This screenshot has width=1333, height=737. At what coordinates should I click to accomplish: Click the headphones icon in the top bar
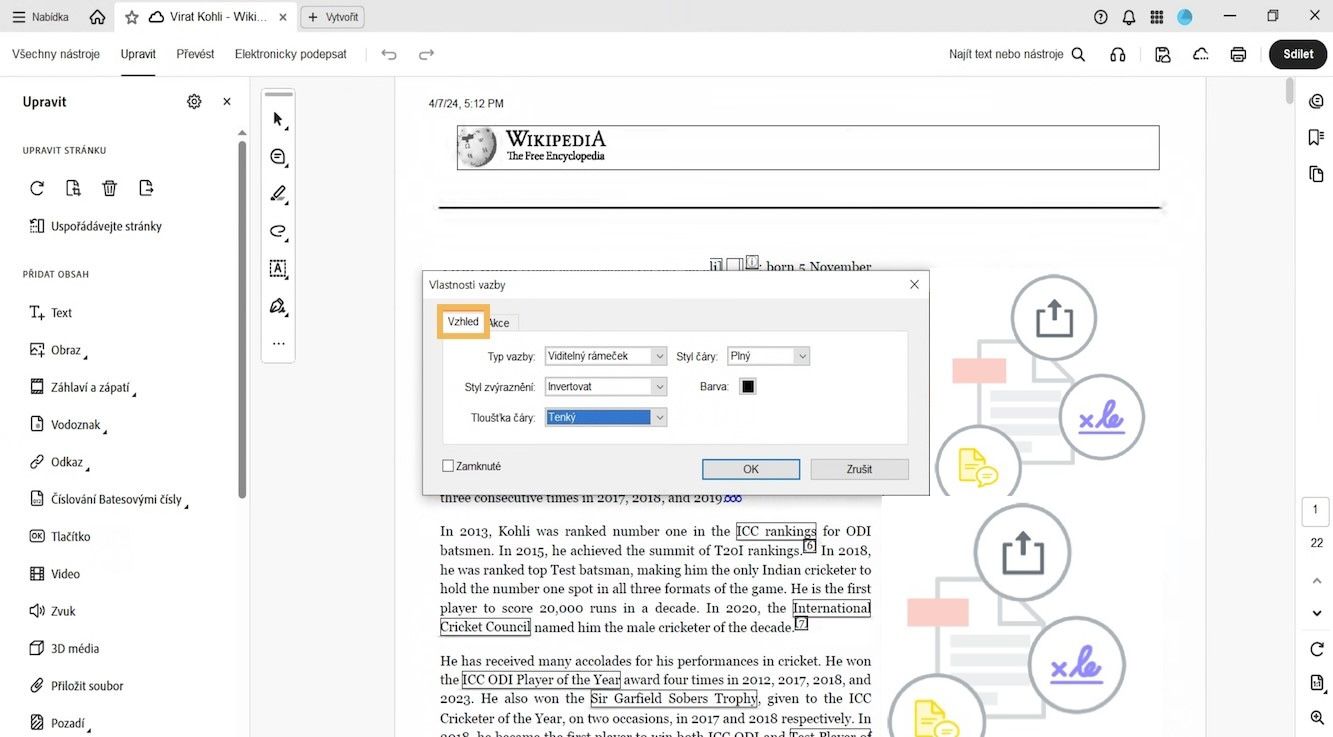tap(1118, 55)
